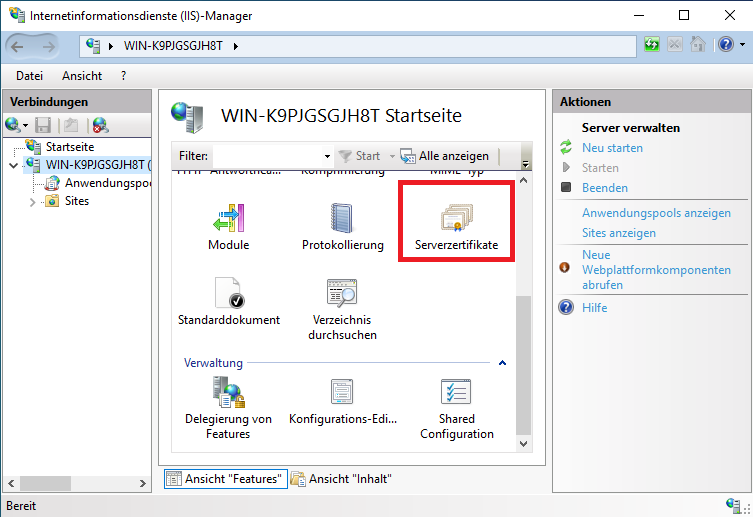Screen dimensions: 753x517
Task: Click Anwendungspools anzeigen link
Action: (656, 213)
